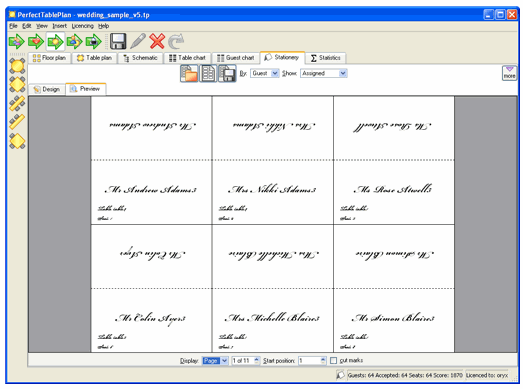This screenshot has height=389, width=523.
Task: Click into the 1 of 11 page field
Action: [x=242, y=361]
